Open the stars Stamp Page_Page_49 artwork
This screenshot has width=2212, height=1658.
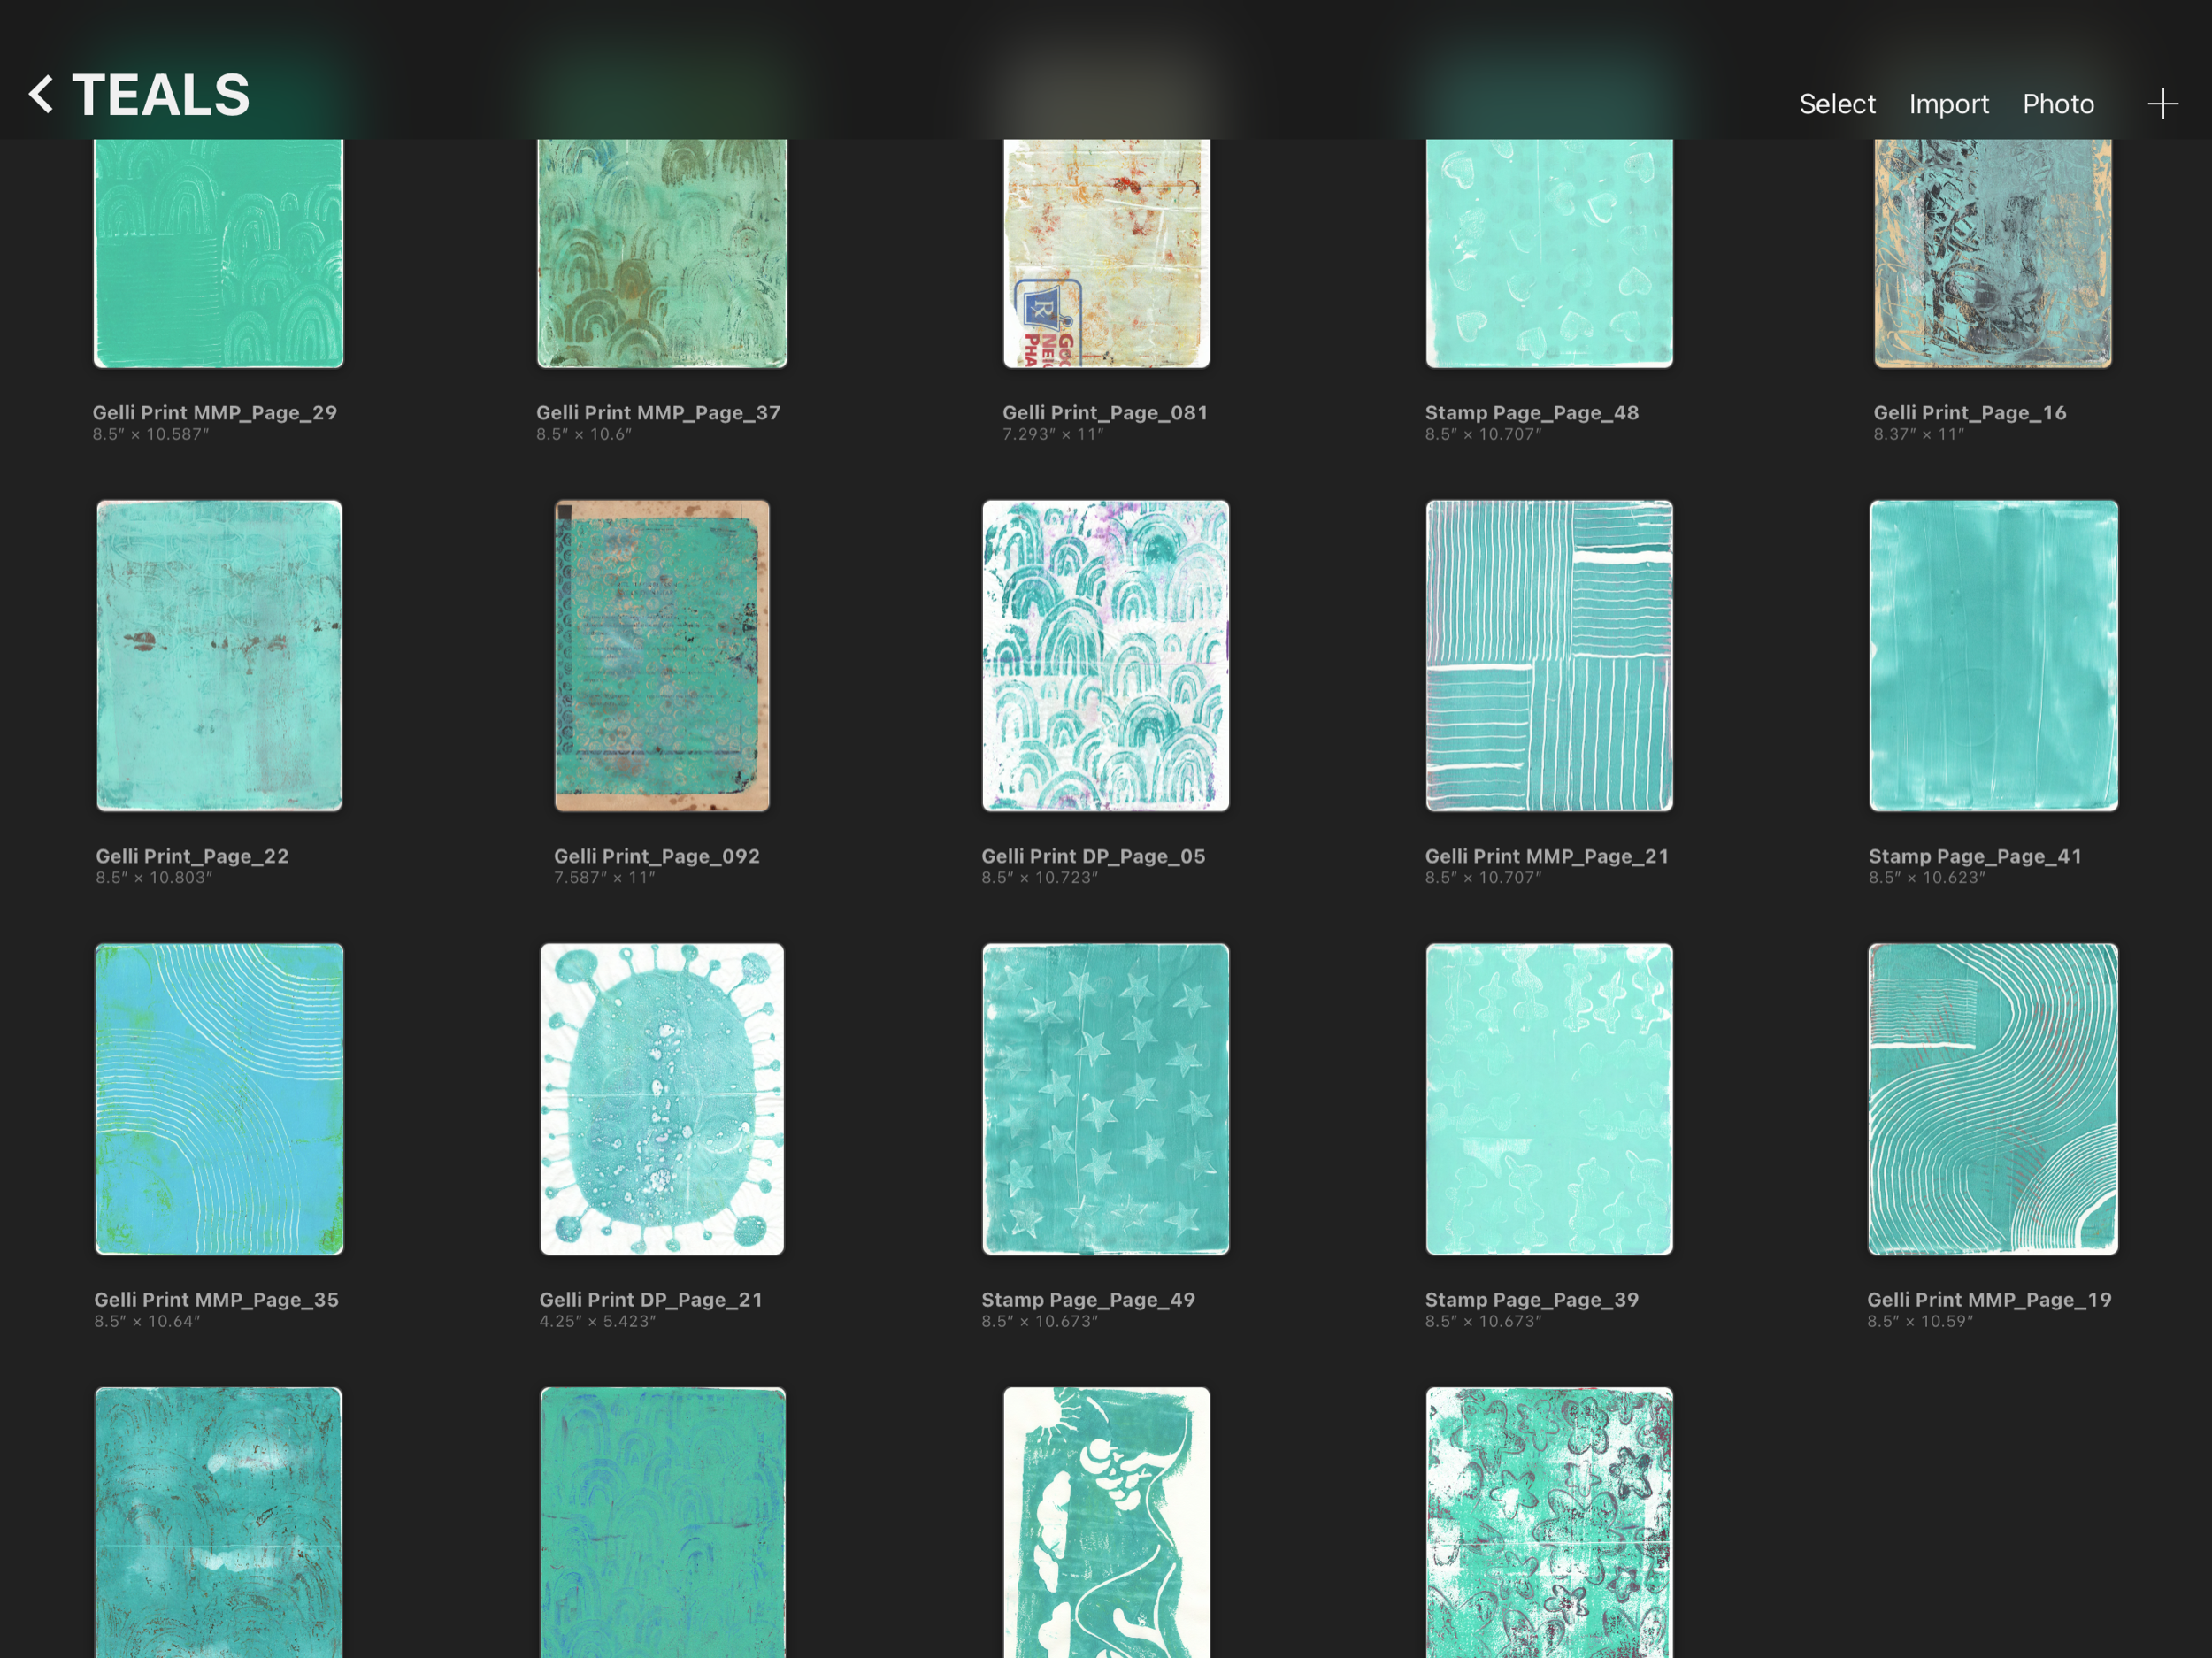coord(1105,1098)
